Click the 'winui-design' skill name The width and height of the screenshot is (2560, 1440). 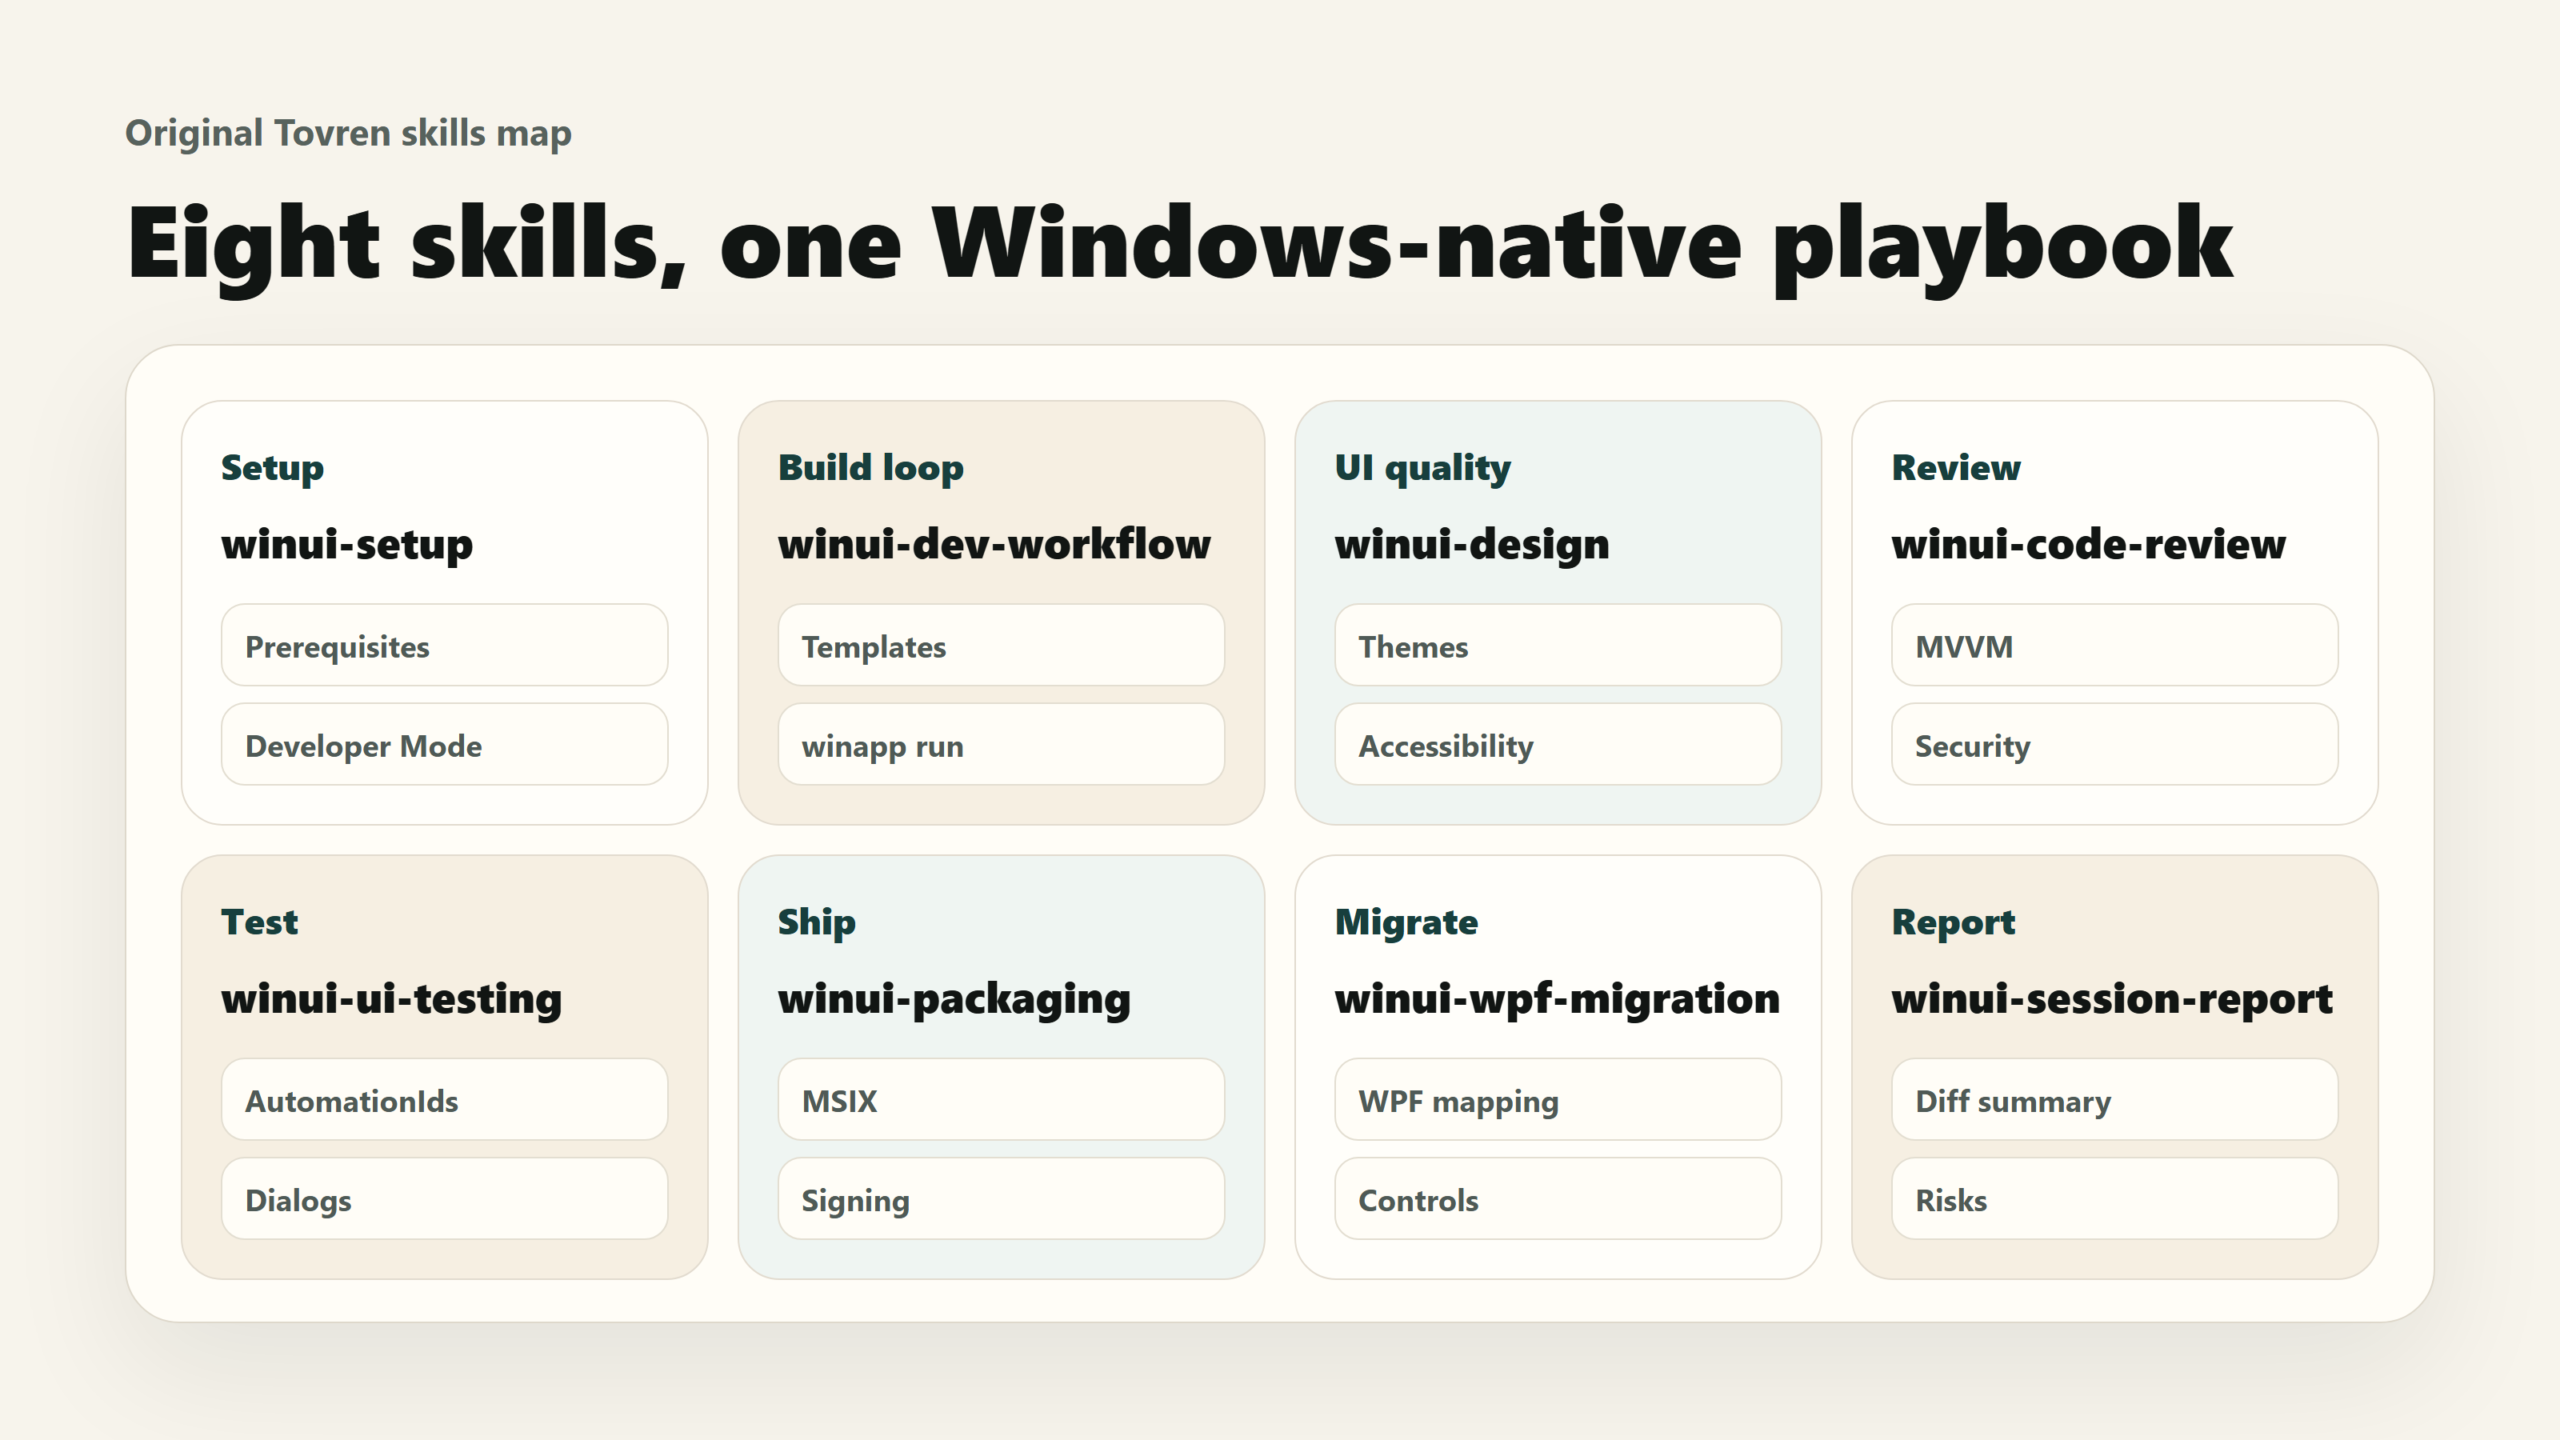(x=1472, y=545)
